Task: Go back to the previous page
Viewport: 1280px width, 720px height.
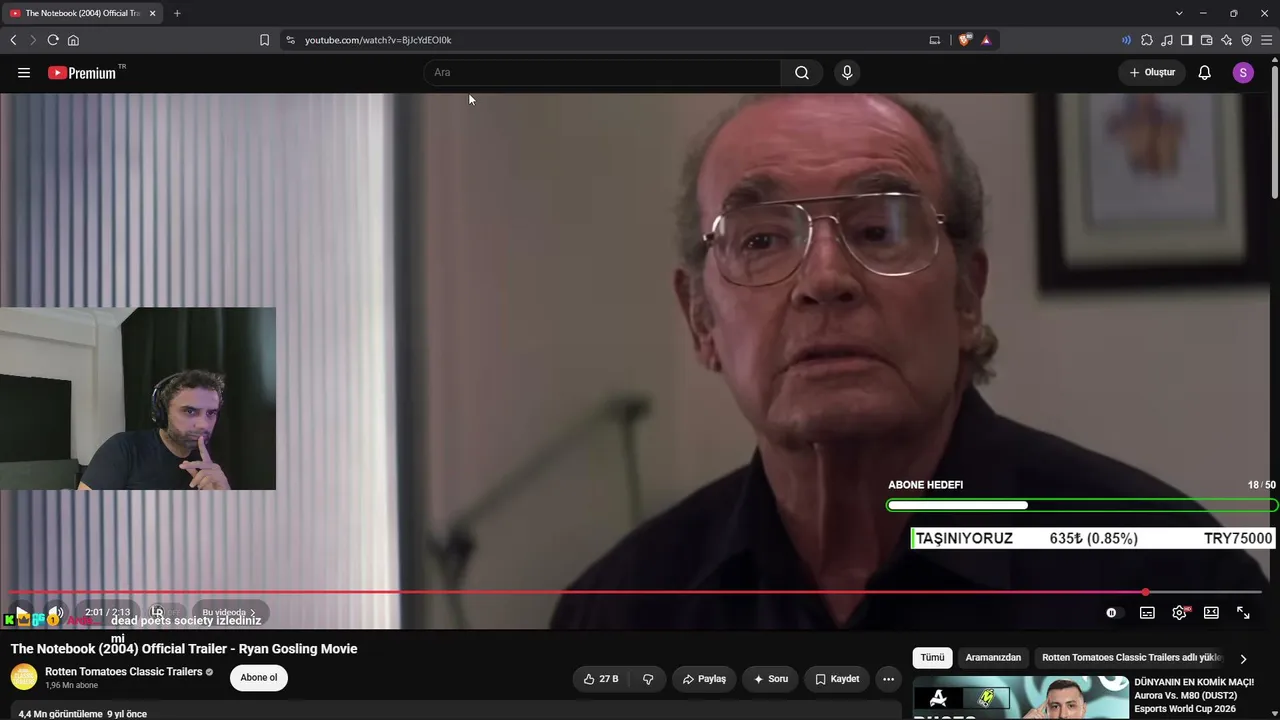Action: [13, 40]
